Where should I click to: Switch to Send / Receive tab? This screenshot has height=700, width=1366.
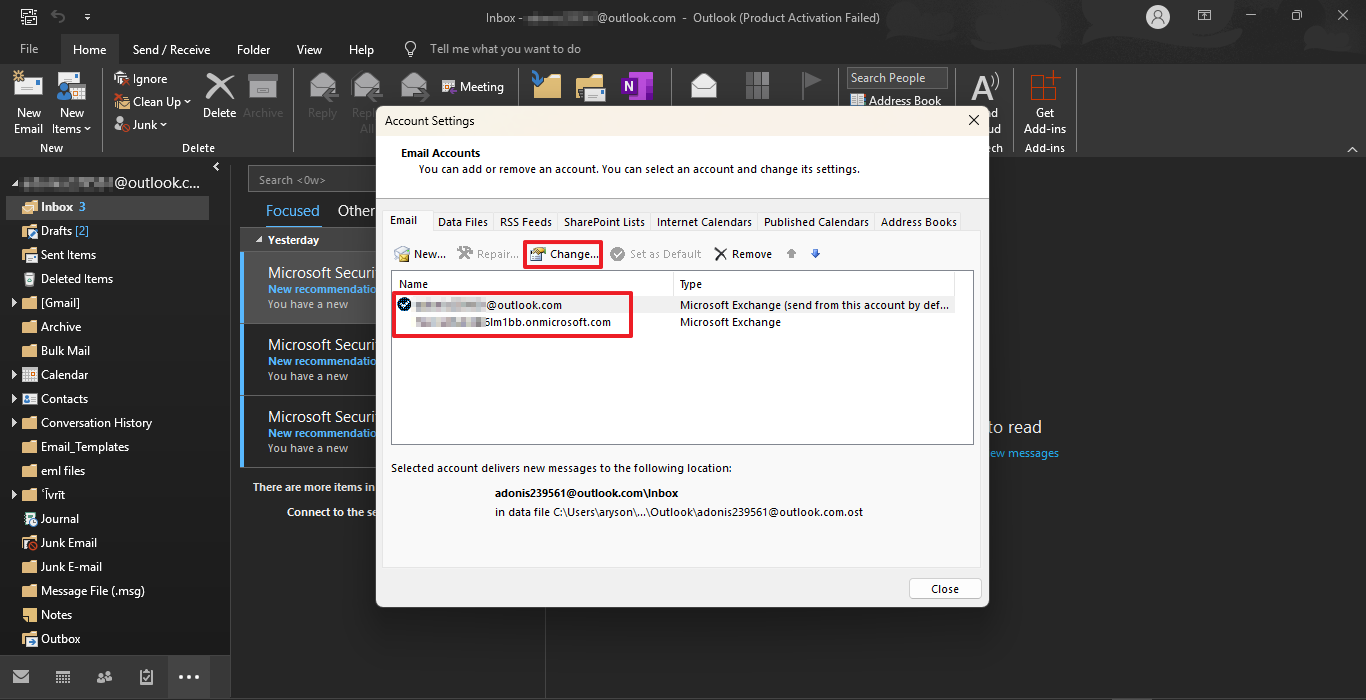(x=171, y=49)
